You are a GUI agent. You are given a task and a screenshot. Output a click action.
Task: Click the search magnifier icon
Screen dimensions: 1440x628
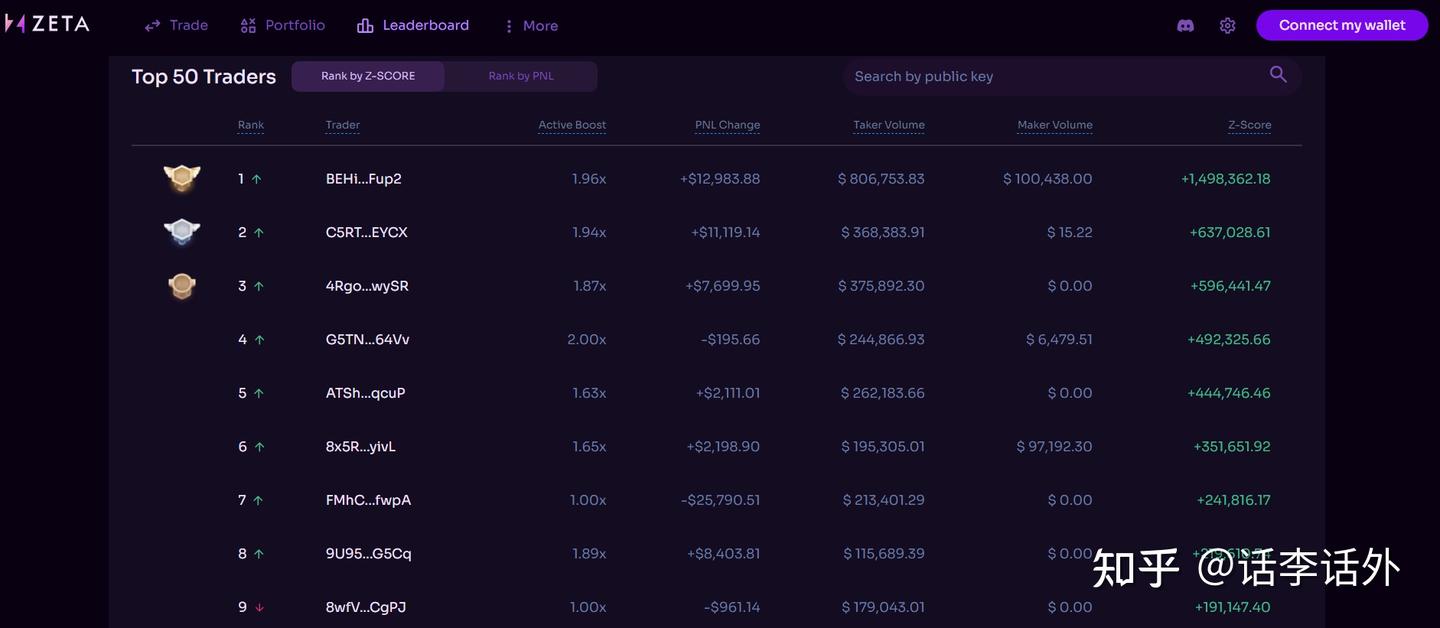(x=1277, y=74)
